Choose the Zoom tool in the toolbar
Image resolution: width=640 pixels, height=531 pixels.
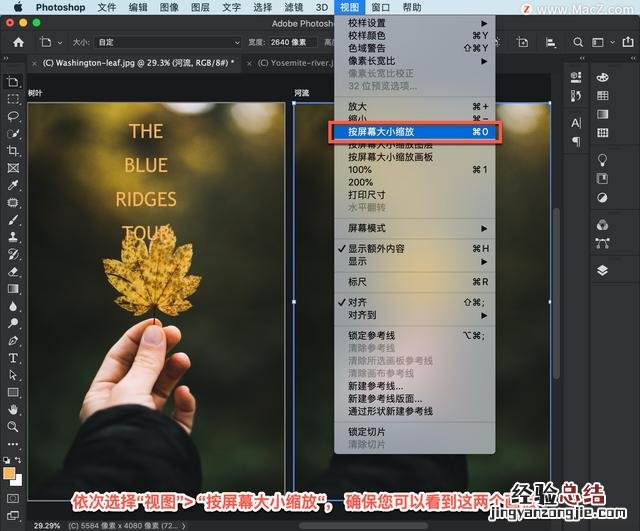coord(13,426)
